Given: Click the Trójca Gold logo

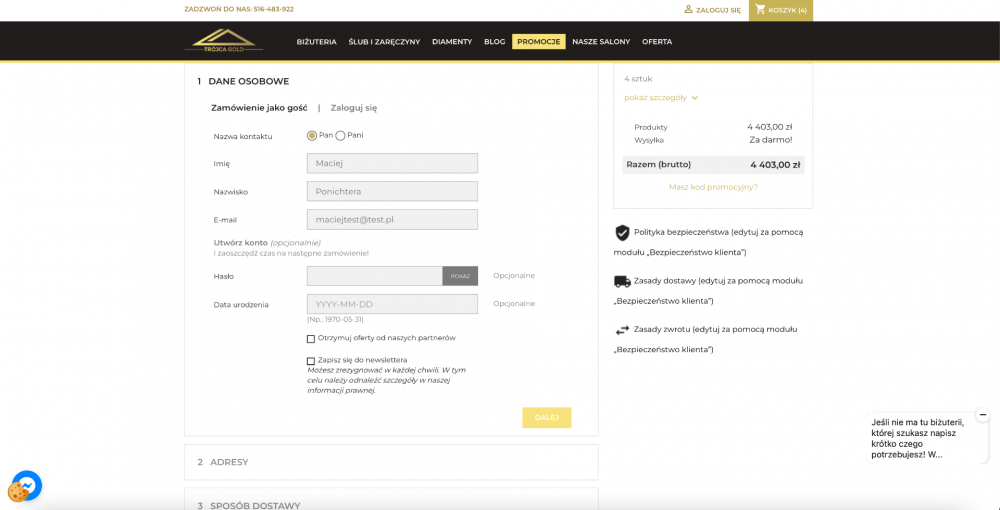Looking at the screenshot, I should pos(224,41).
